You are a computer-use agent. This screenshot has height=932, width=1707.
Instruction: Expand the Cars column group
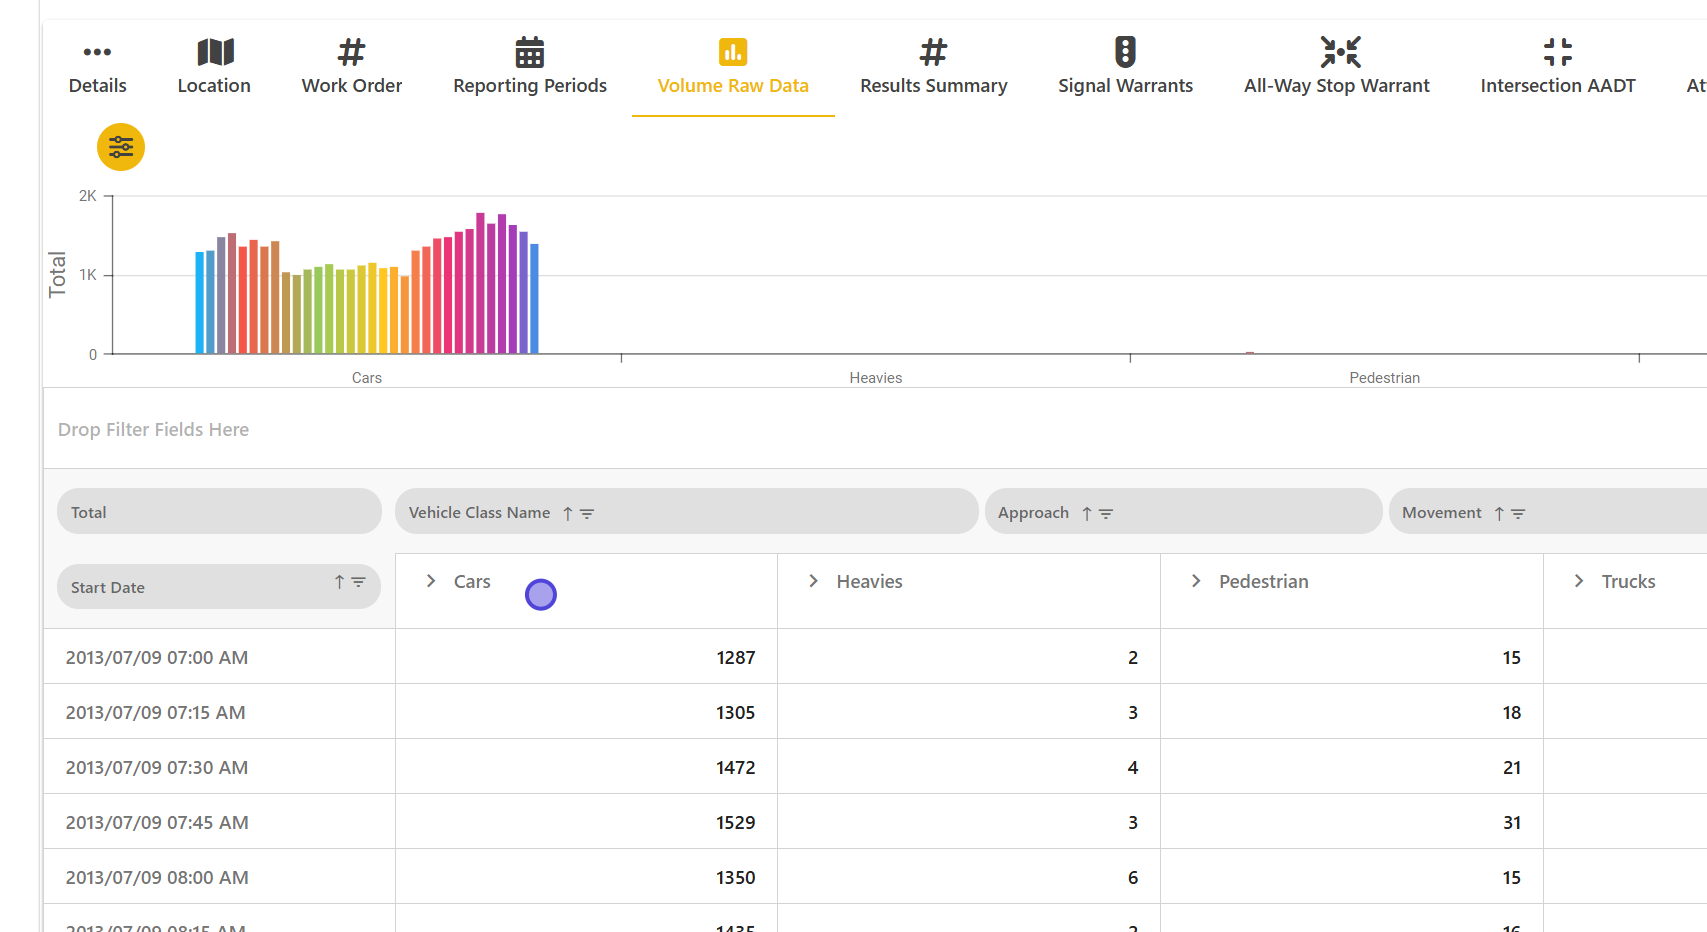(431, 581)
